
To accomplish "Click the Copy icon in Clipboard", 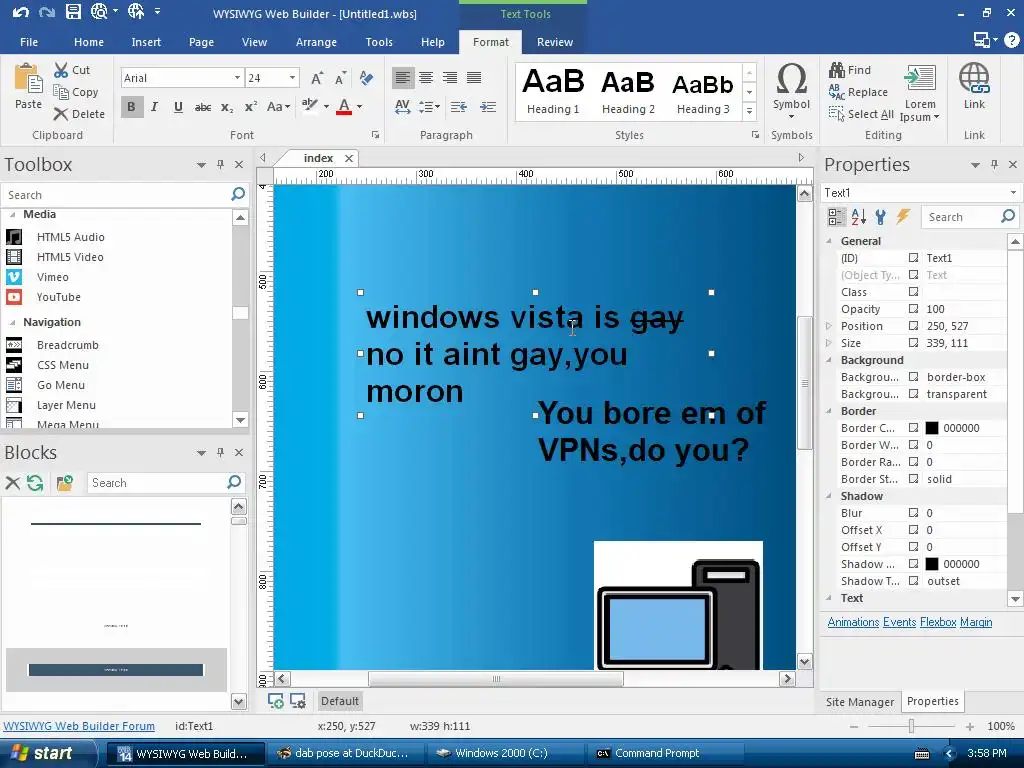I will tap(61, 92).
